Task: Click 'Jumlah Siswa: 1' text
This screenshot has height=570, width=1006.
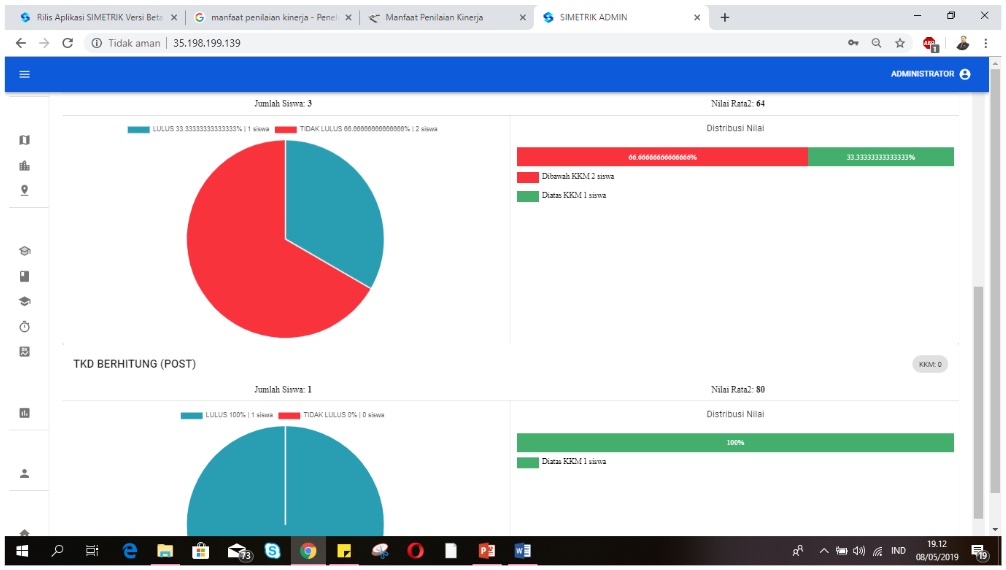Action: click(x=283, y=390)
